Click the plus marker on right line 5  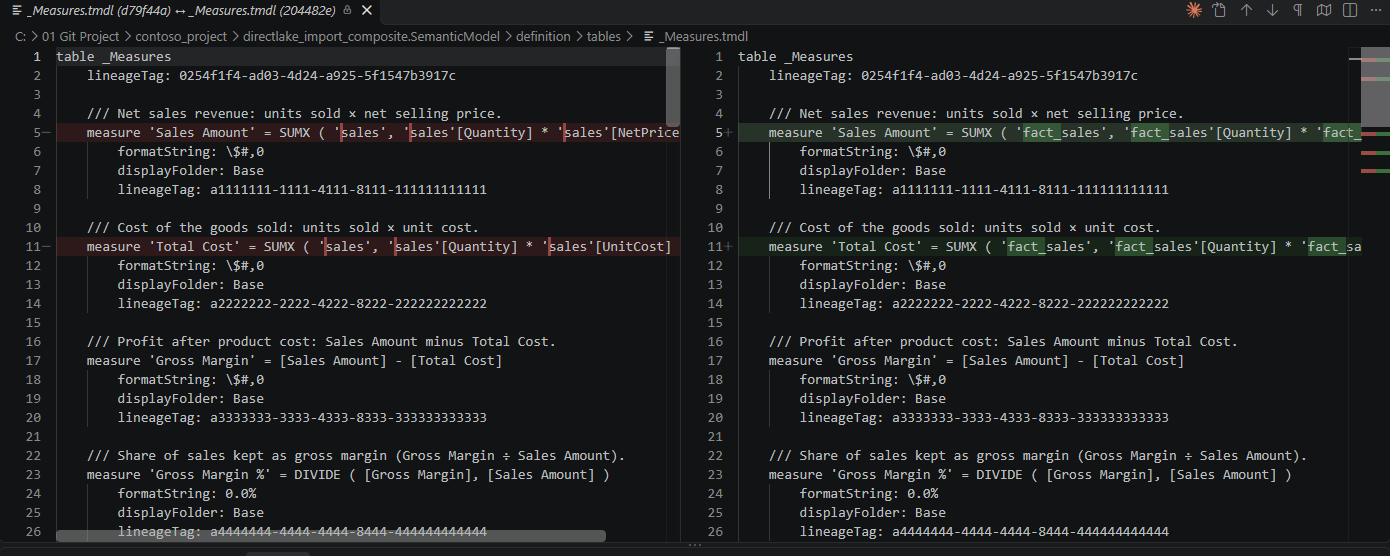coord(729,133)
